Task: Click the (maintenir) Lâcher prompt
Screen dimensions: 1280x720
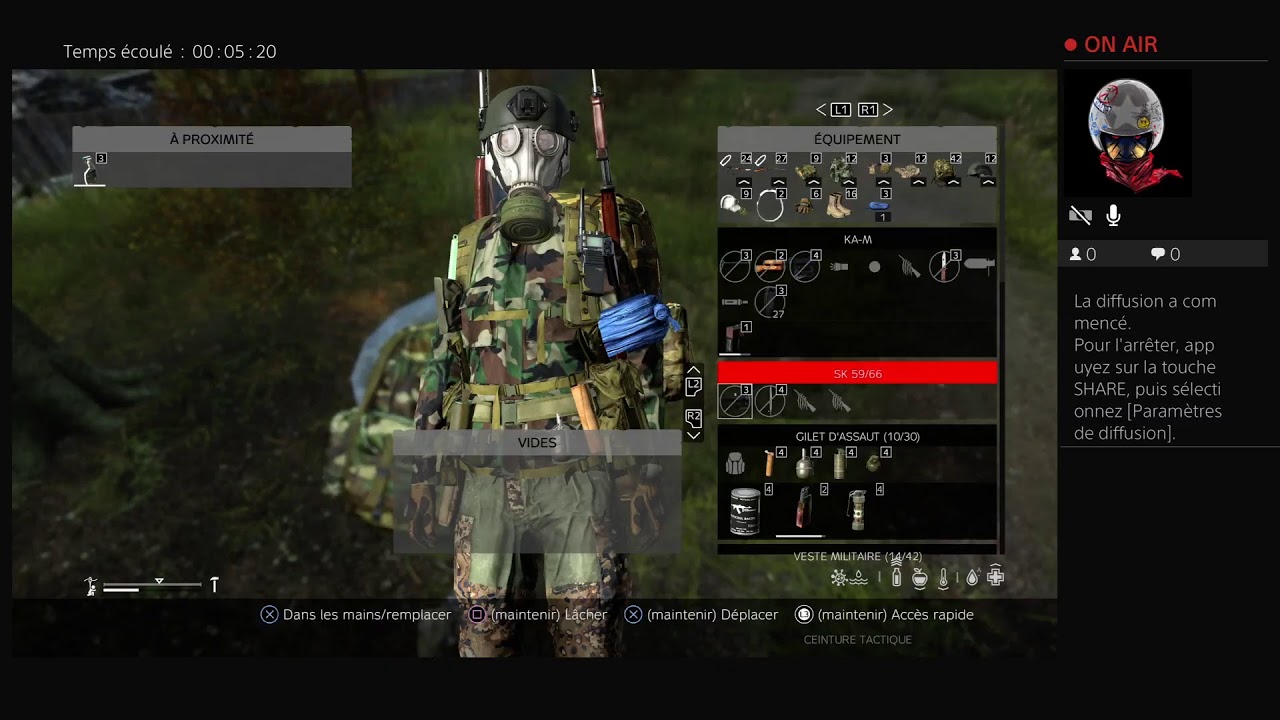Action: 538,615
